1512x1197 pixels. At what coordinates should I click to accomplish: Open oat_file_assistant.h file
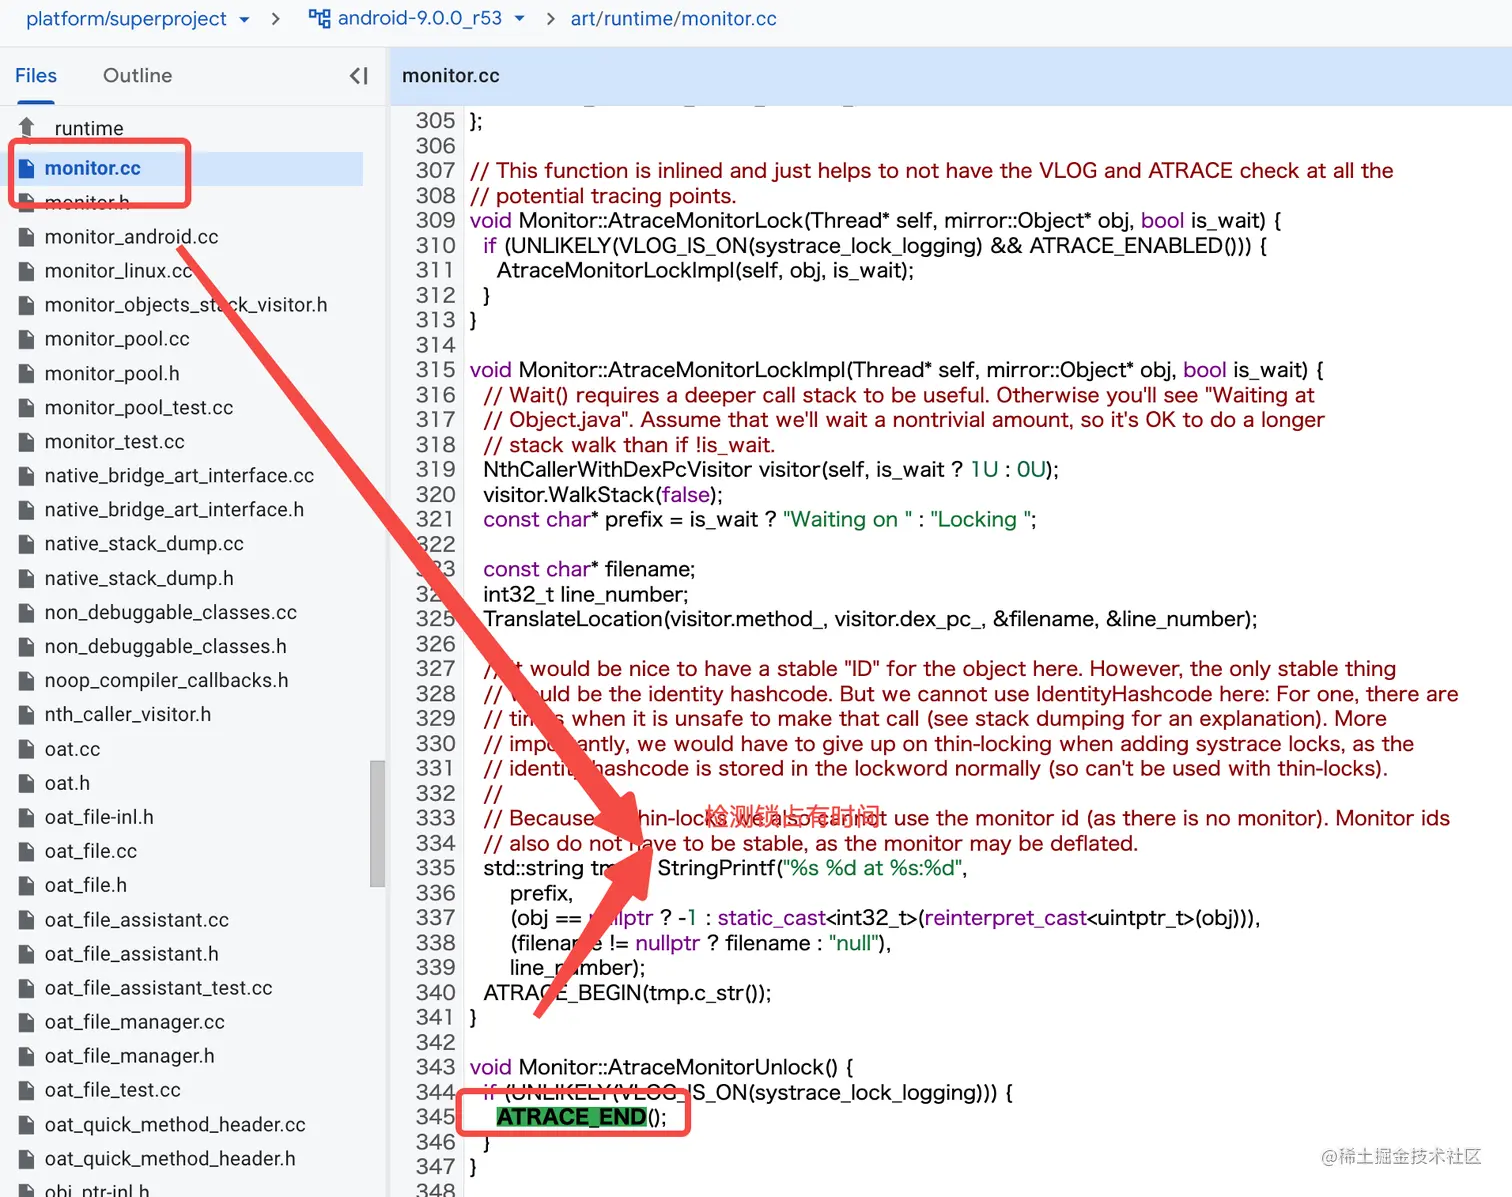click(132, 953)
